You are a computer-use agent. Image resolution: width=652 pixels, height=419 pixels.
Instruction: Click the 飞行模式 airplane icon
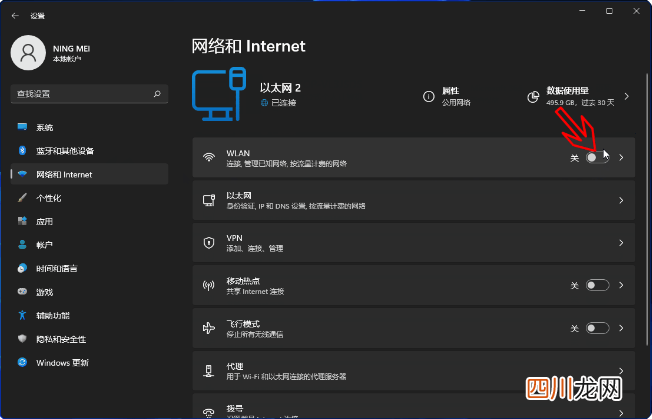[x=209, y=328]
